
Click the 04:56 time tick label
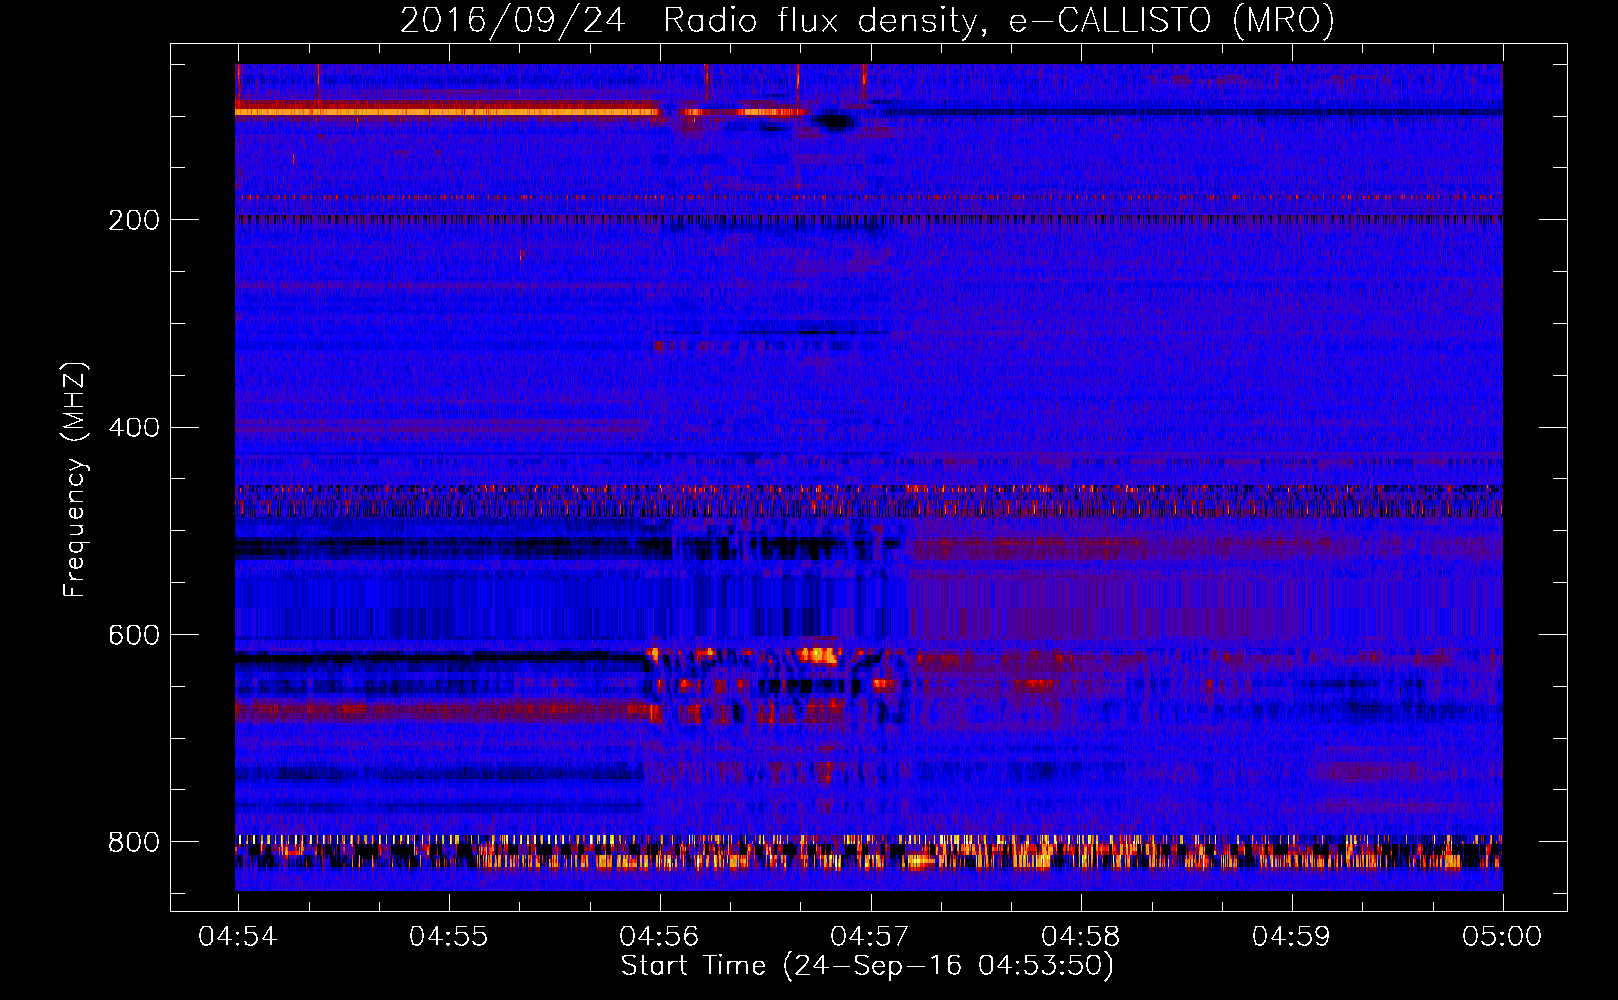(x=660, y=937)
